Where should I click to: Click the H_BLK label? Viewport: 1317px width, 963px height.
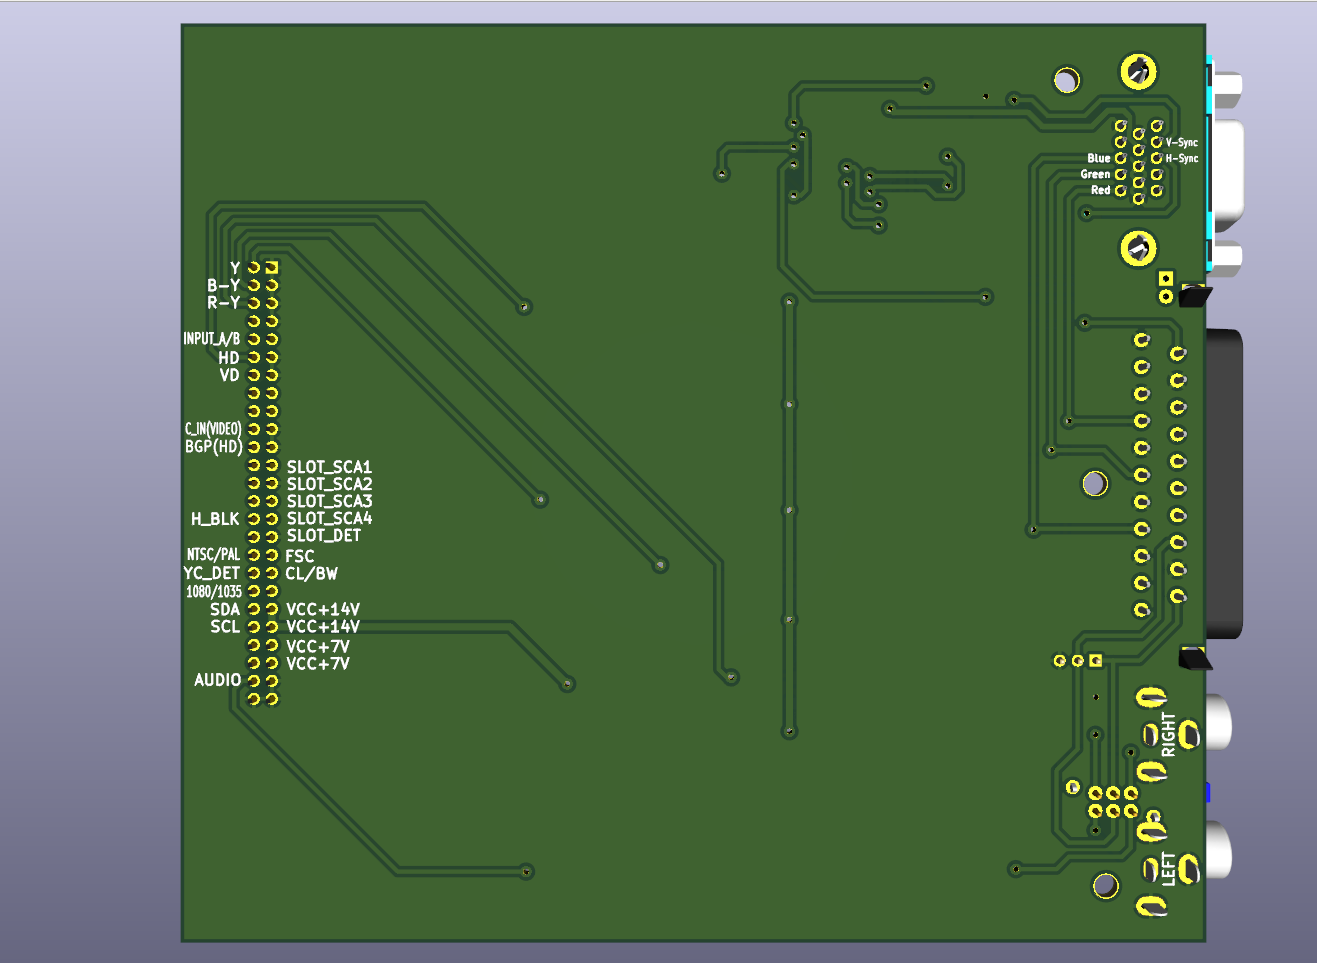[x=215, y=519]
